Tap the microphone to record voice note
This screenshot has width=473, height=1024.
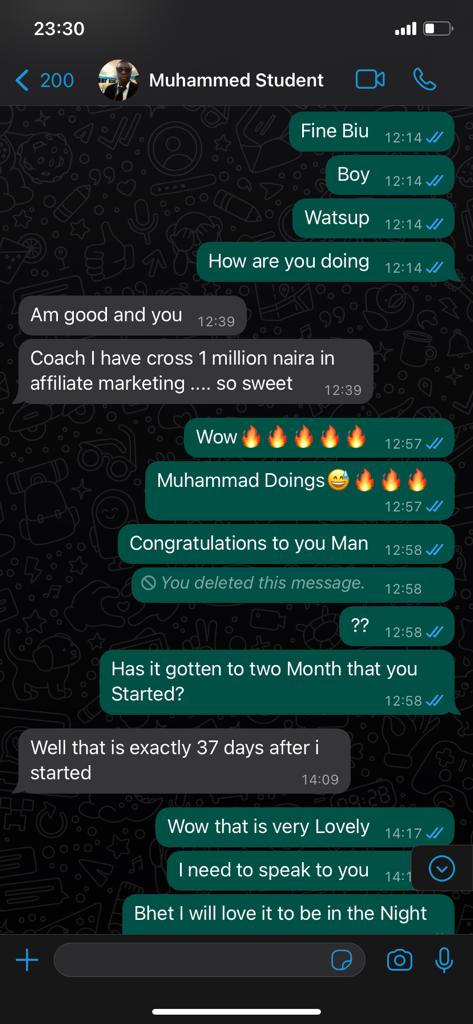point(444,960)
